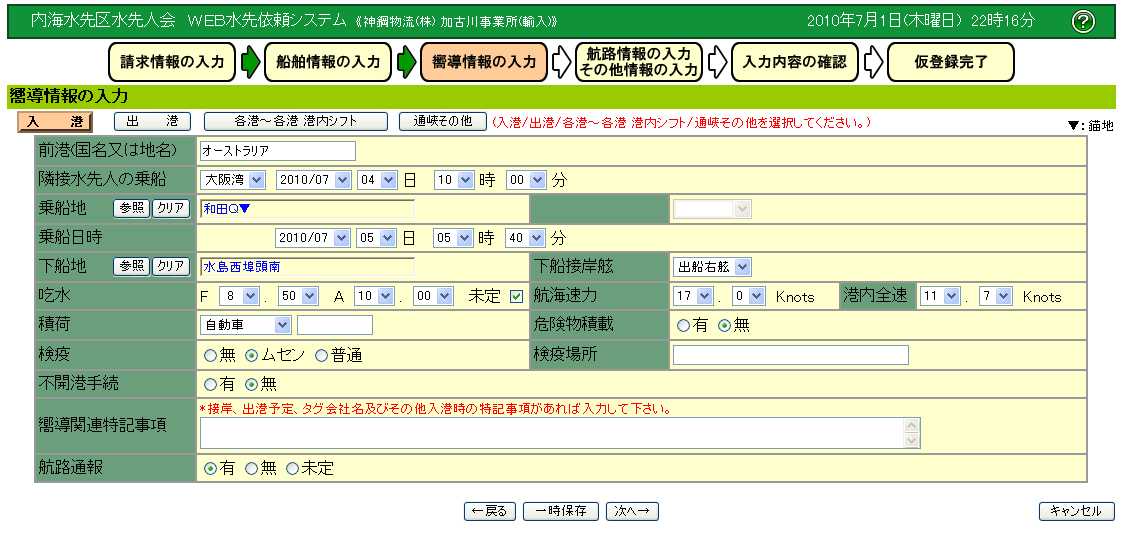Viewport: 1129px width, 538px height.
Task: Click 参照 button for 乗船地
Action: 132,208
